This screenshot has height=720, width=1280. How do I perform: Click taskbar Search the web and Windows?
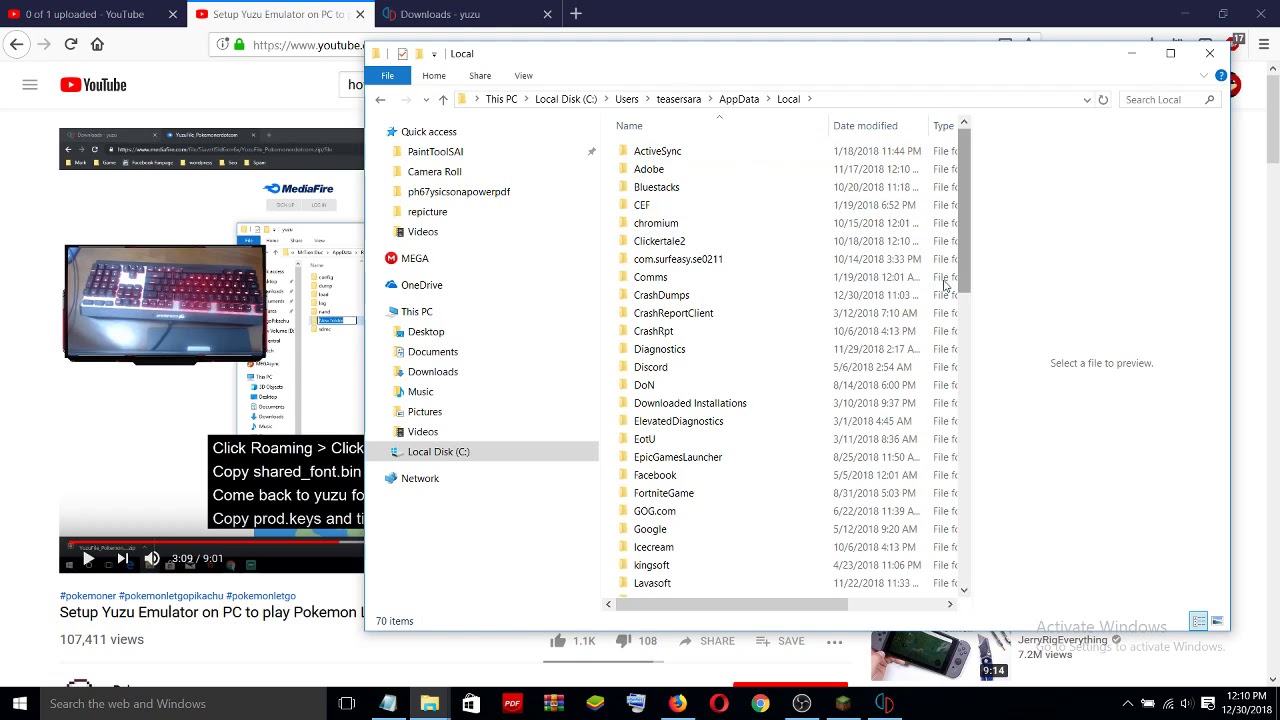(x=181, y=704)
